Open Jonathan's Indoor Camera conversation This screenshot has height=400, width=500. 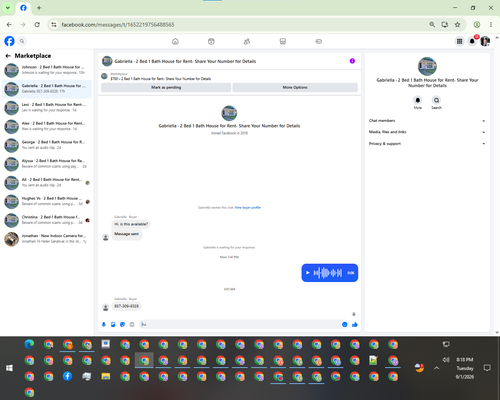(47, 239)
